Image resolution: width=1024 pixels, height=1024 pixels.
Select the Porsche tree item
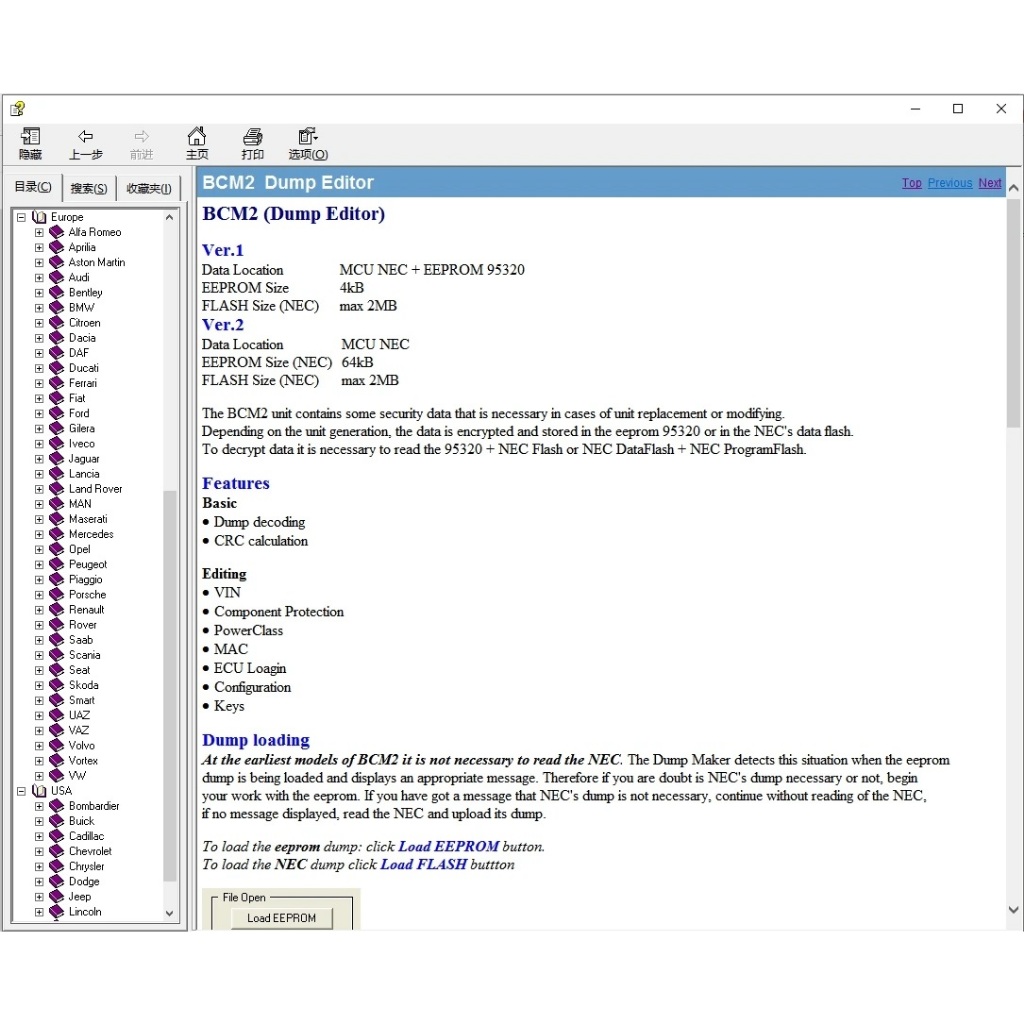87,594
